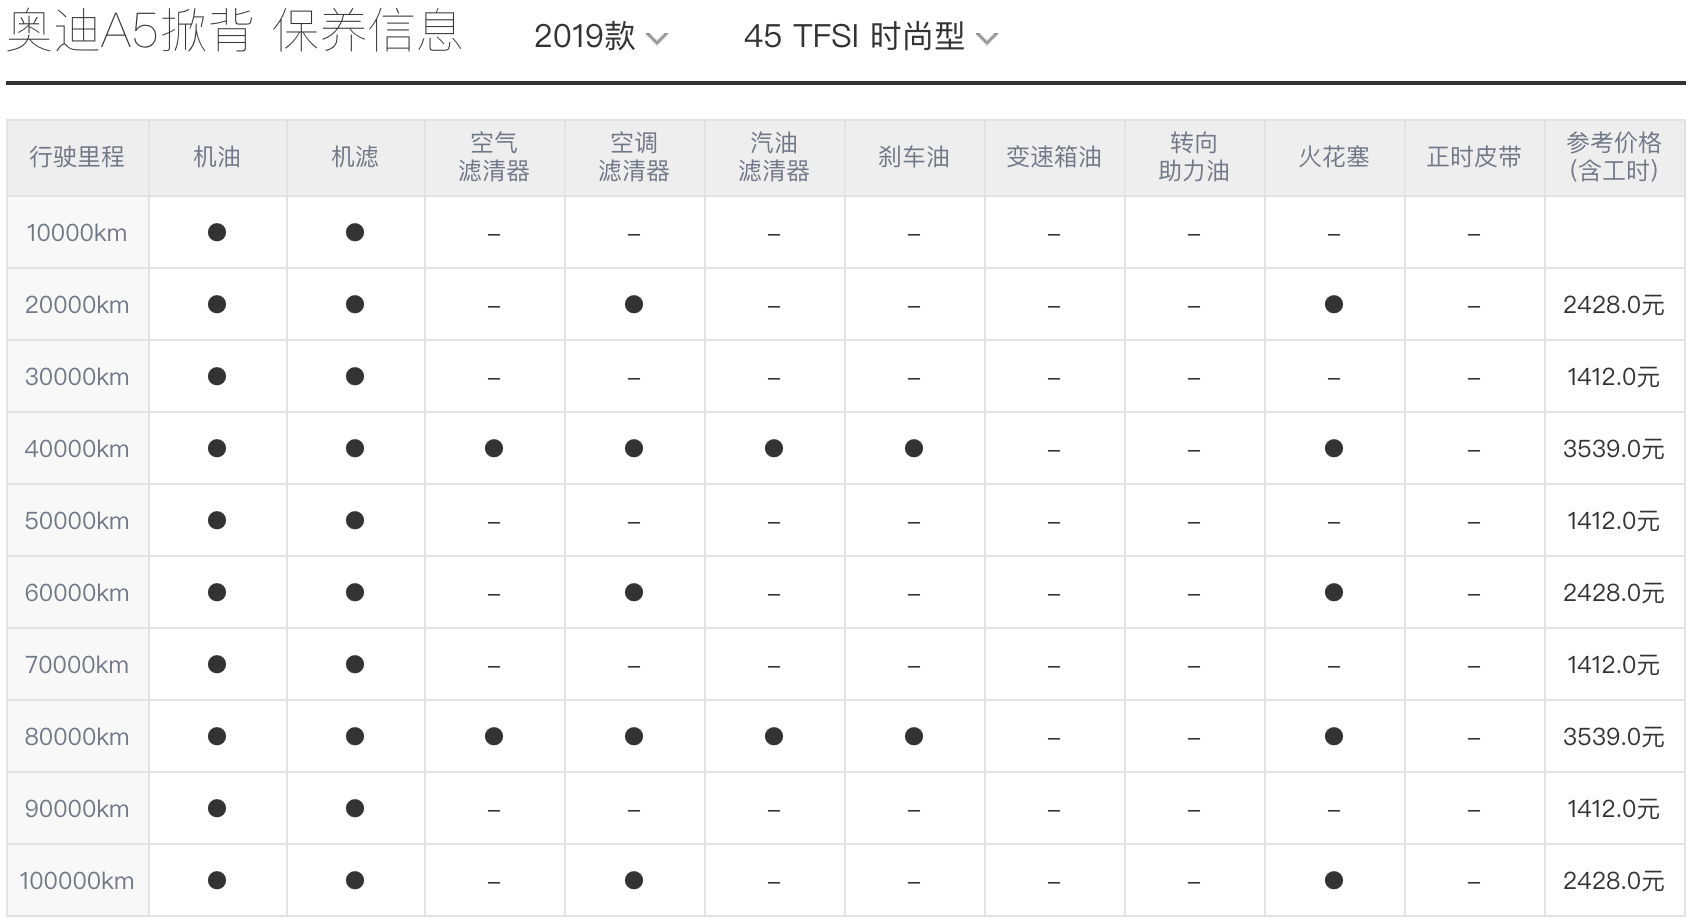The width and height of the screenshot is (1694, 922).
Task: Select the 火花塞 column header
Action: pyautogui.click(x=1334, y=157)
